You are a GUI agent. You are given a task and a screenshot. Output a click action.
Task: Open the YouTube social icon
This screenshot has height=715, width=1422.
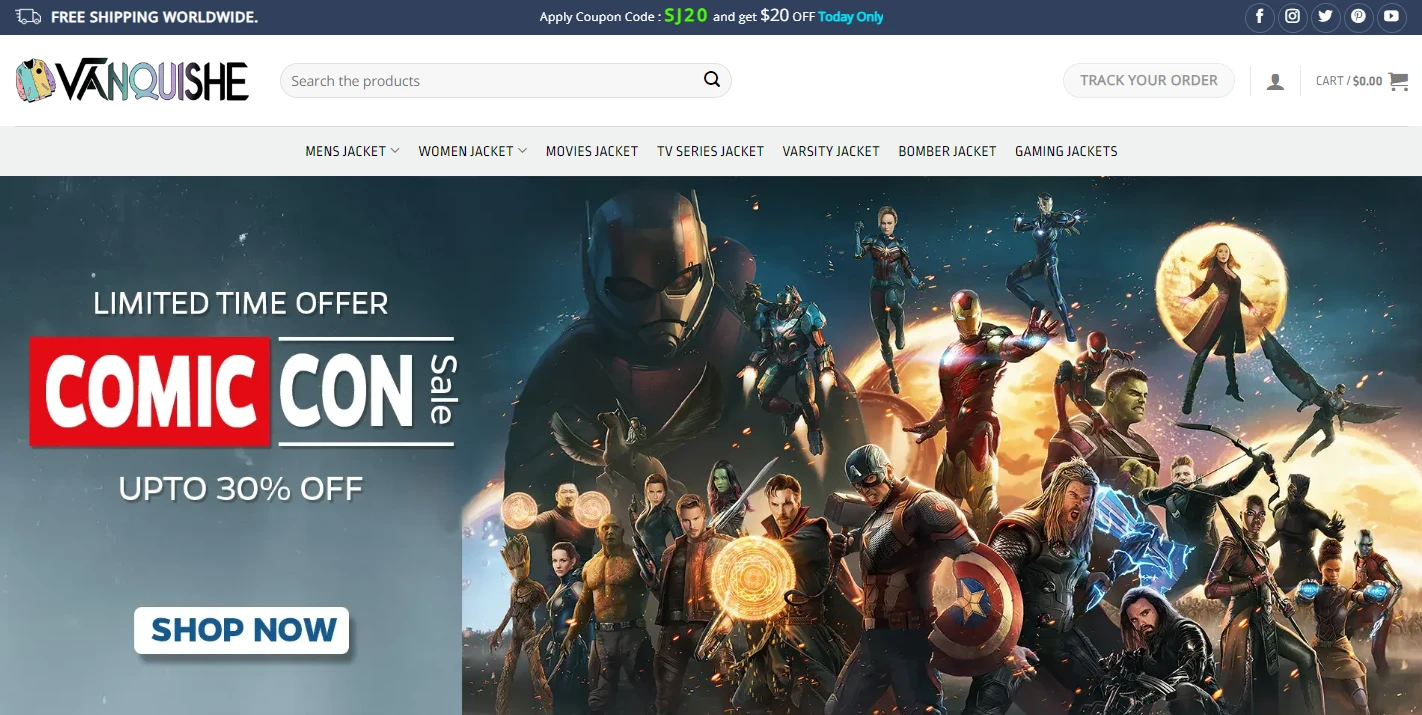(x=1391, y=16)
